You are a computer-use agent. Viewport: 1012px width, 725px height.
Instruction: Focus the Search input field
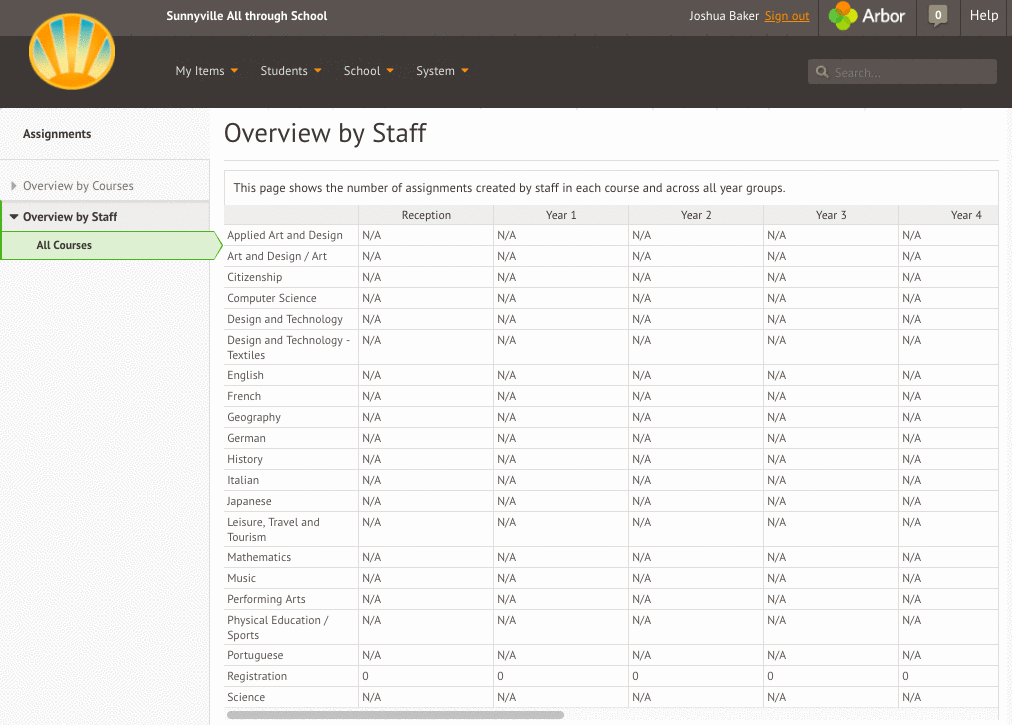902,72
